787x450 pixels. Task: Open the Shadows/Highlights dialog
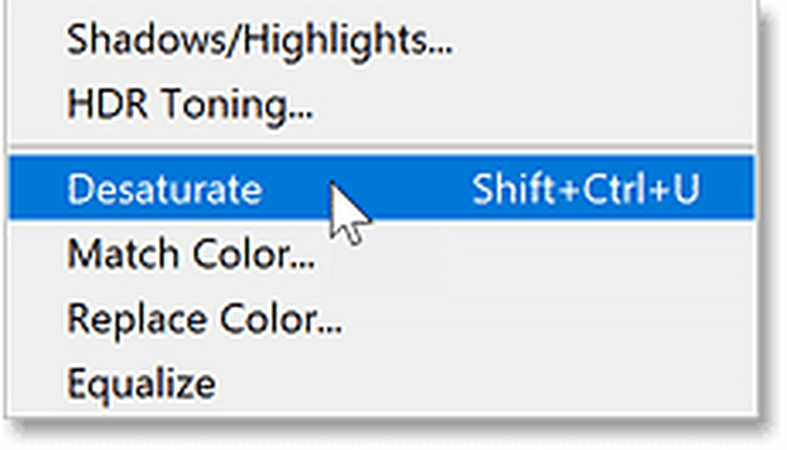[x=259, y=41]
